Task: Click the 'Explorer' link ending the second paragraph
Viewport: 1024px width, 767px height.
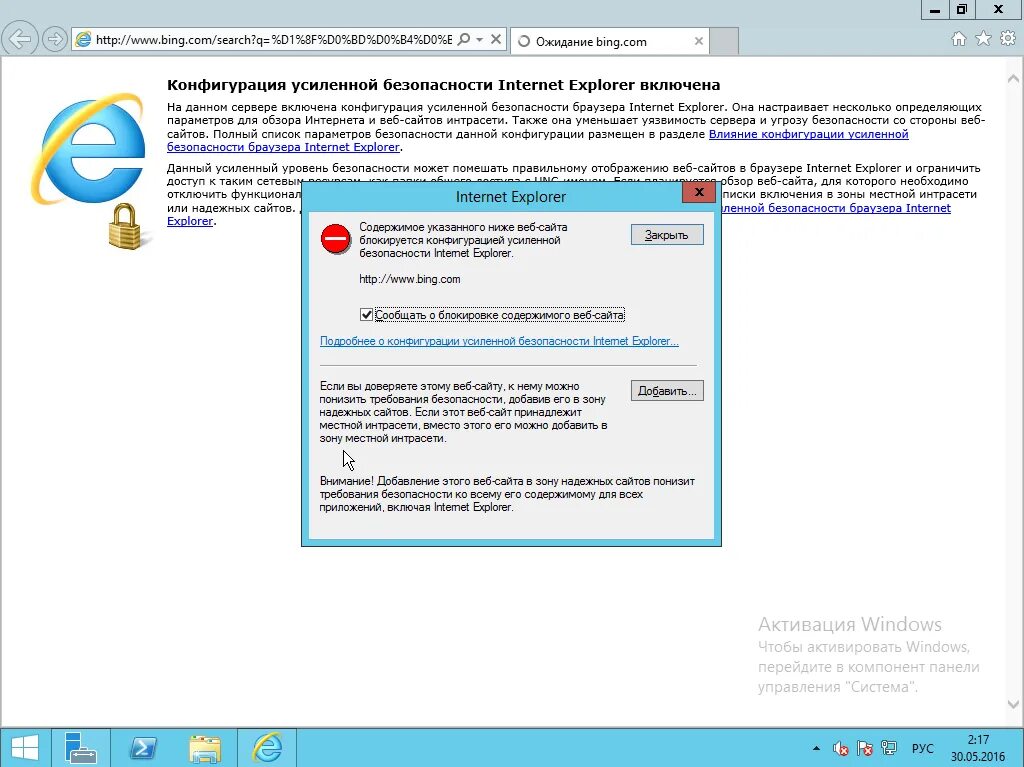Action: (190, 221)
